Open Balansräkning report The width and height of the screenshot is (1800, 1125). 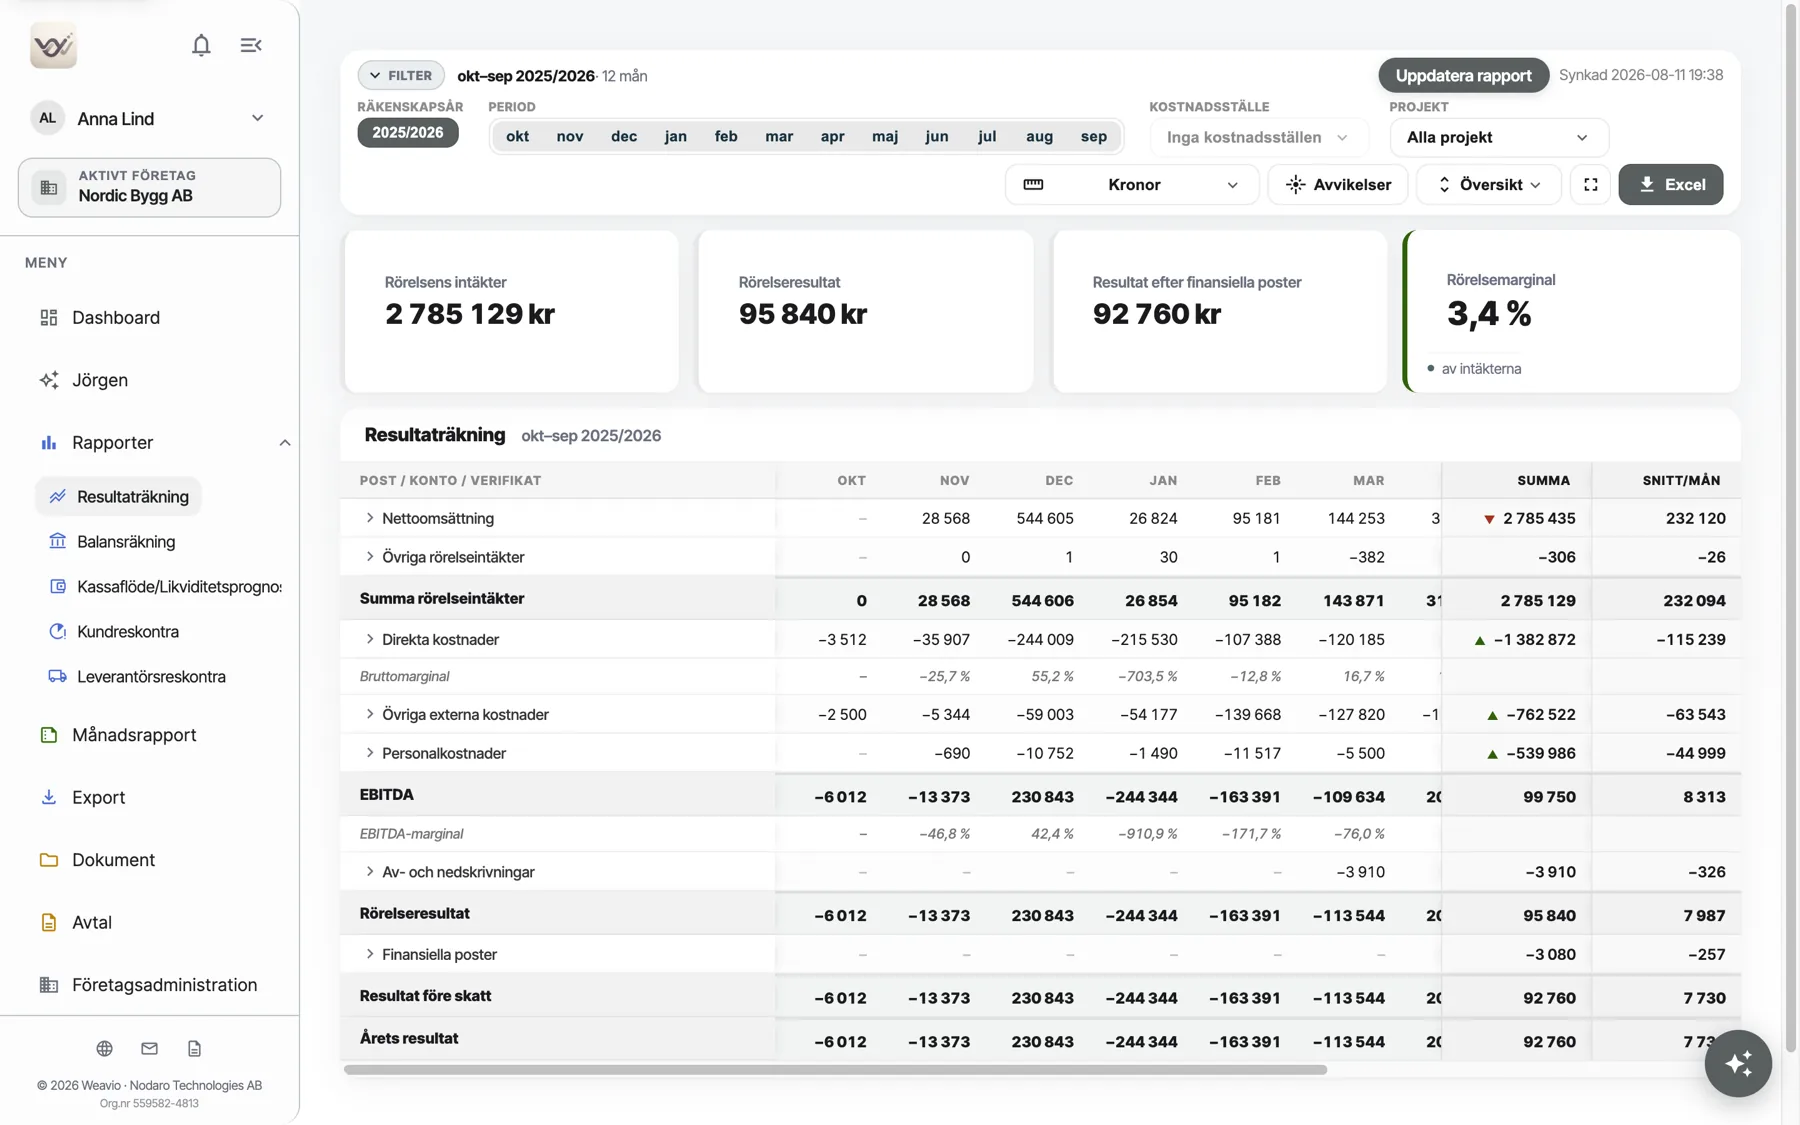click(x=126, y=541)
